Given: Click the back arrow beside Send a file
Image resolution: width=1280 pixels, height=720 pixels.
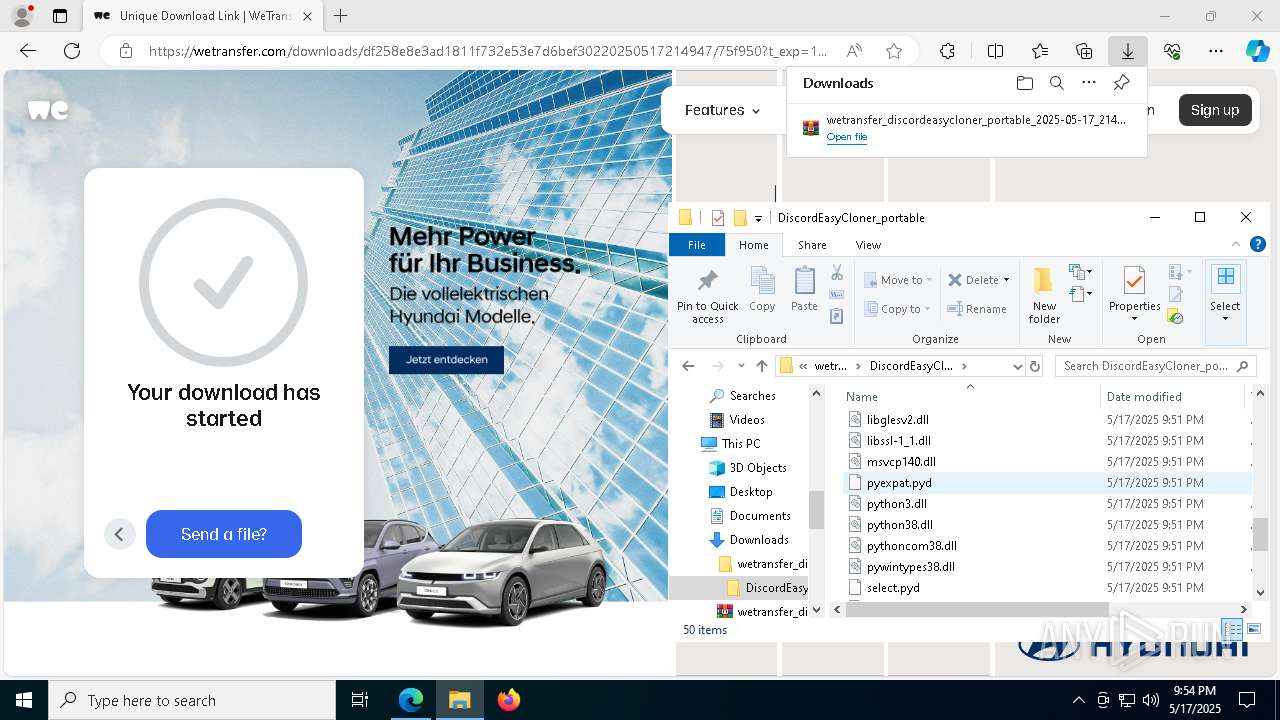Looking at the screenshot, I should (x=119, y=534).
